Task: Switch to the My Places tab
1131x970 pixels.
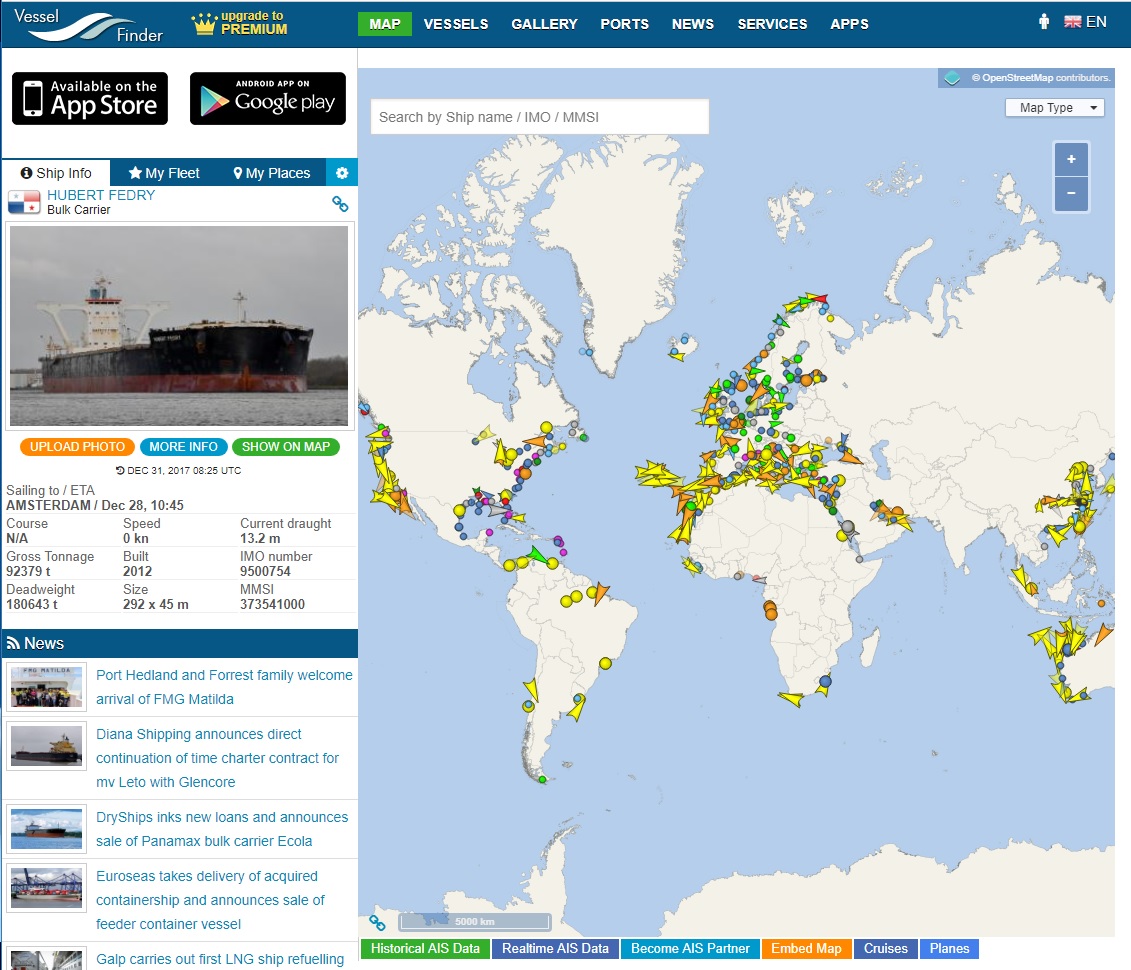Action: (271, 173)
